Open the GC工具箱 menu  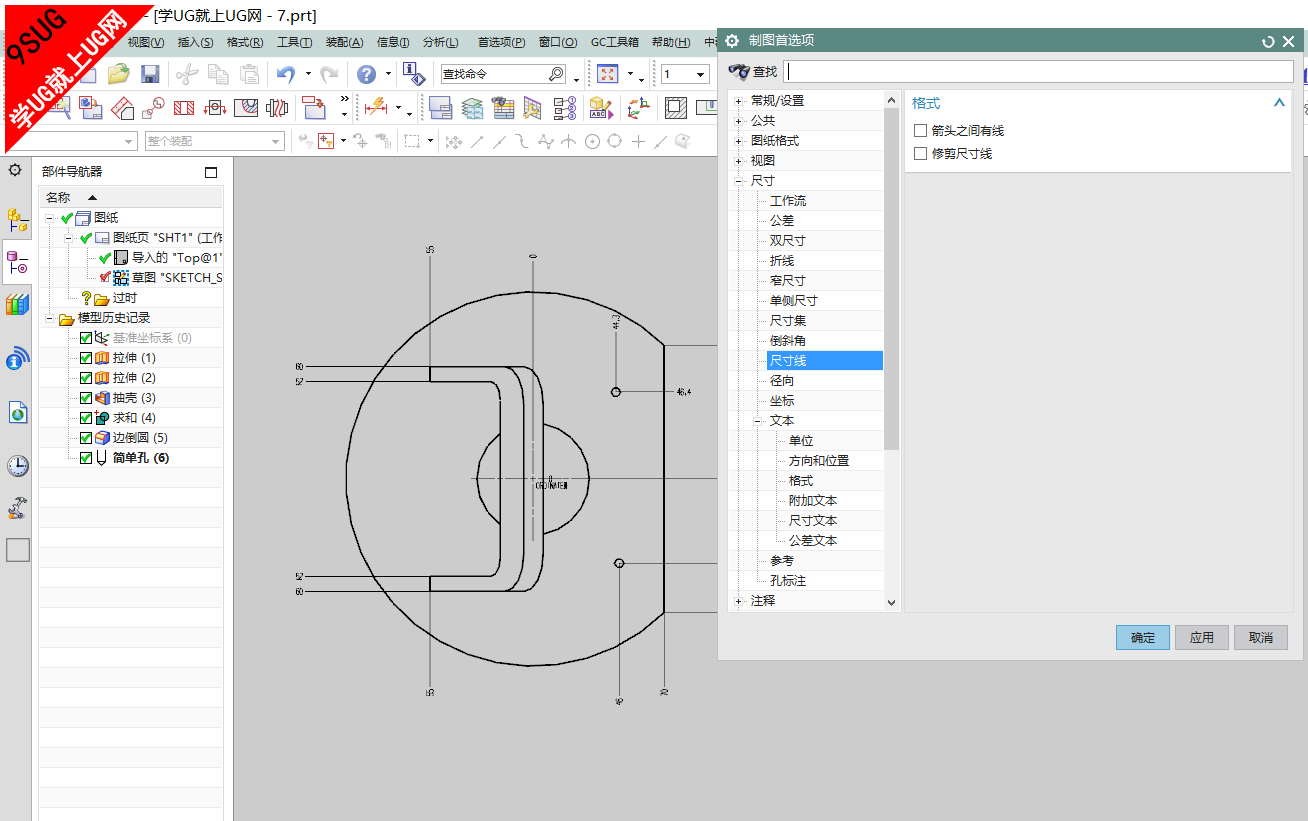(x=614, y=42)
